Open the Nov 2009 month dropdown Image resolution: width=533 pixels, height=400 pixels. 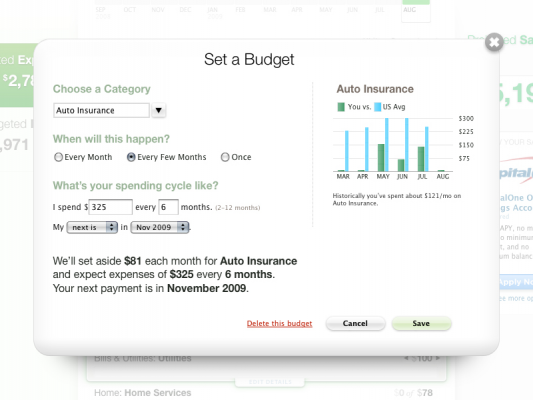[160, 227]
